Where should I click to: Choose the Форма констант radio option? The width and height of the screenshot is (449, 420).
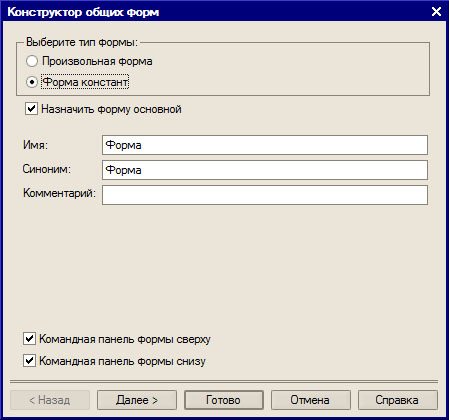point(32,82)
